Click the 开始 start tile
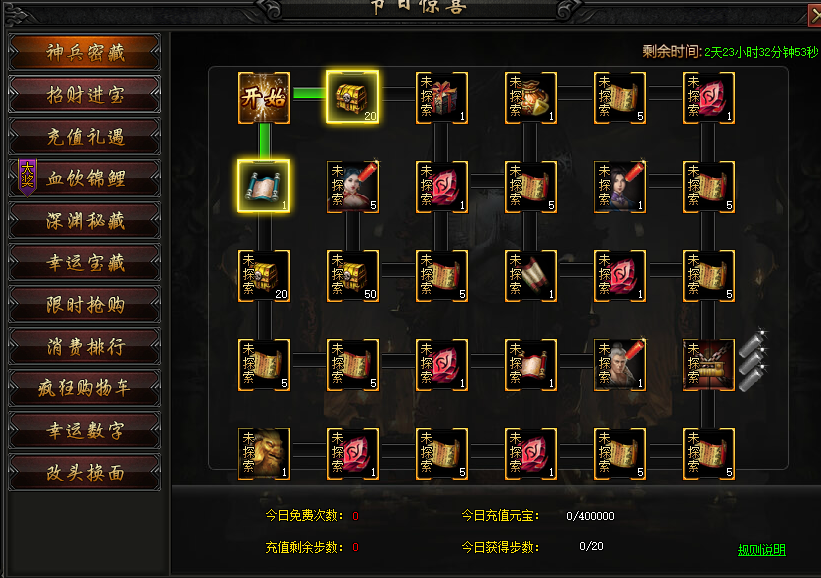The image size is (821, 578). click(x=264, y=98)
